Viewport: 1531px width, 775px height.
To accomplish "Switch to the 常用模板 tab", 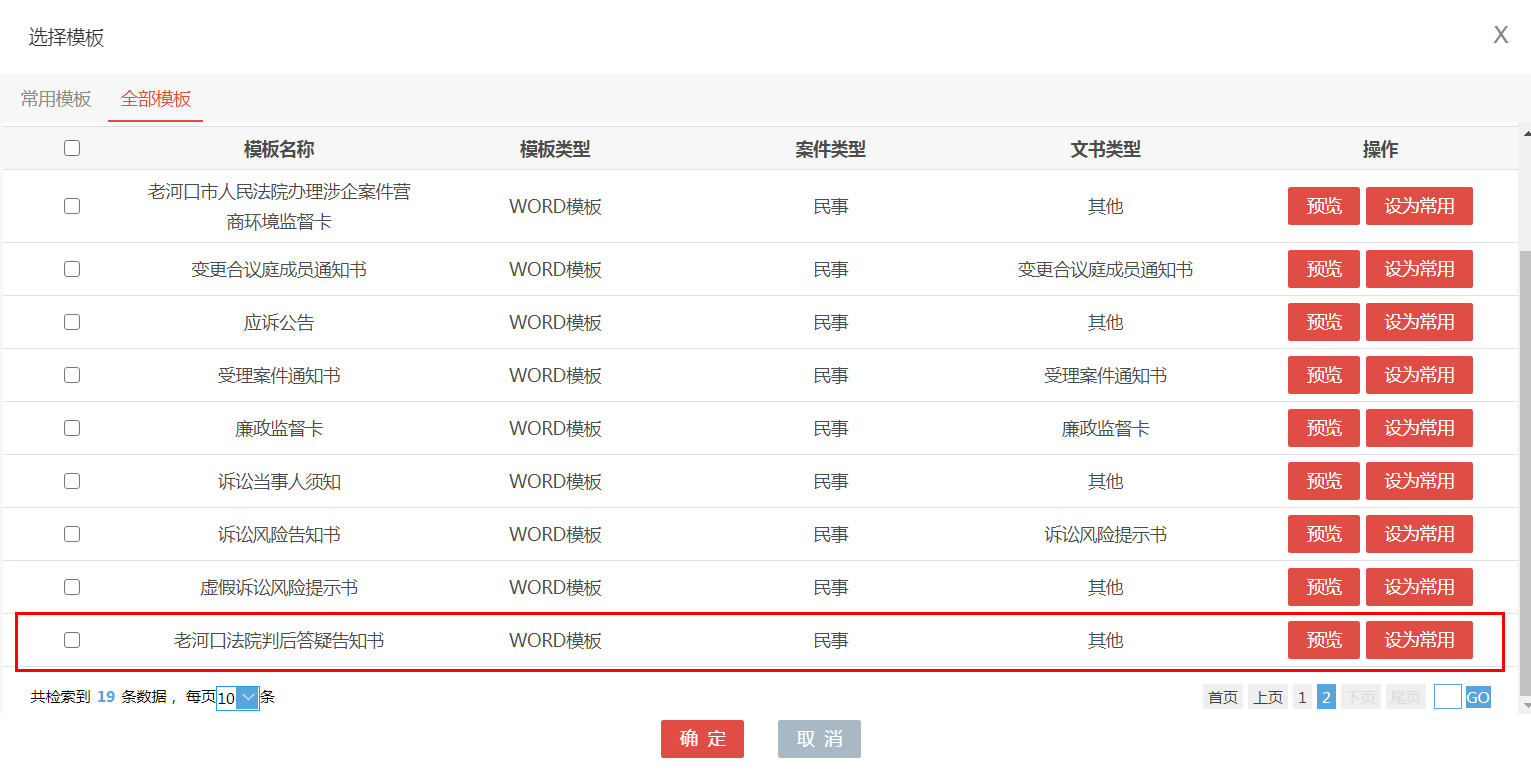I will [x=56, y=99].
